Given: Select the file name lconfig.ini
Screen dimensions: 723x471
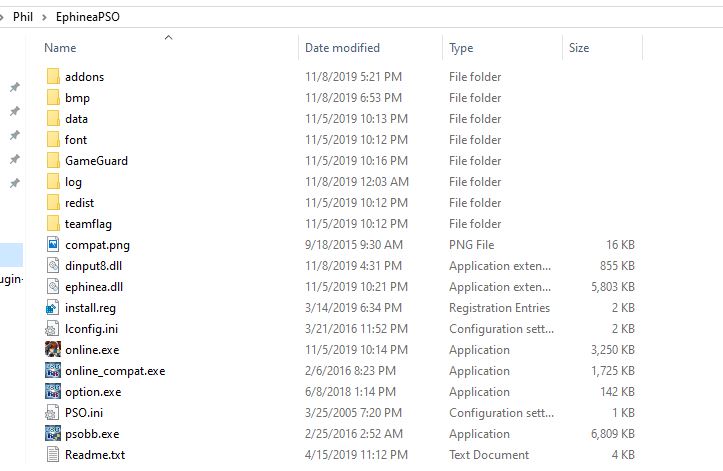Looking at the screenshot, I should 91,329.
